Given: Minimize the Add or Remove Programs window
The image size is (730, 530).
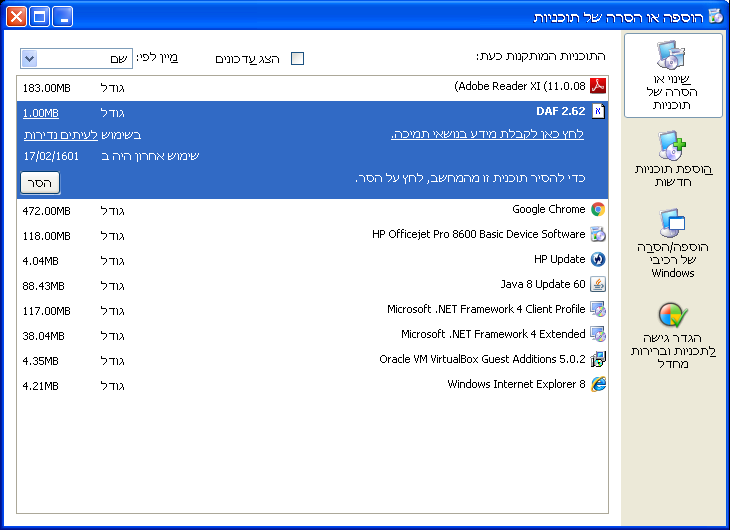Looking at the screenshot, I should click(62, 17).
